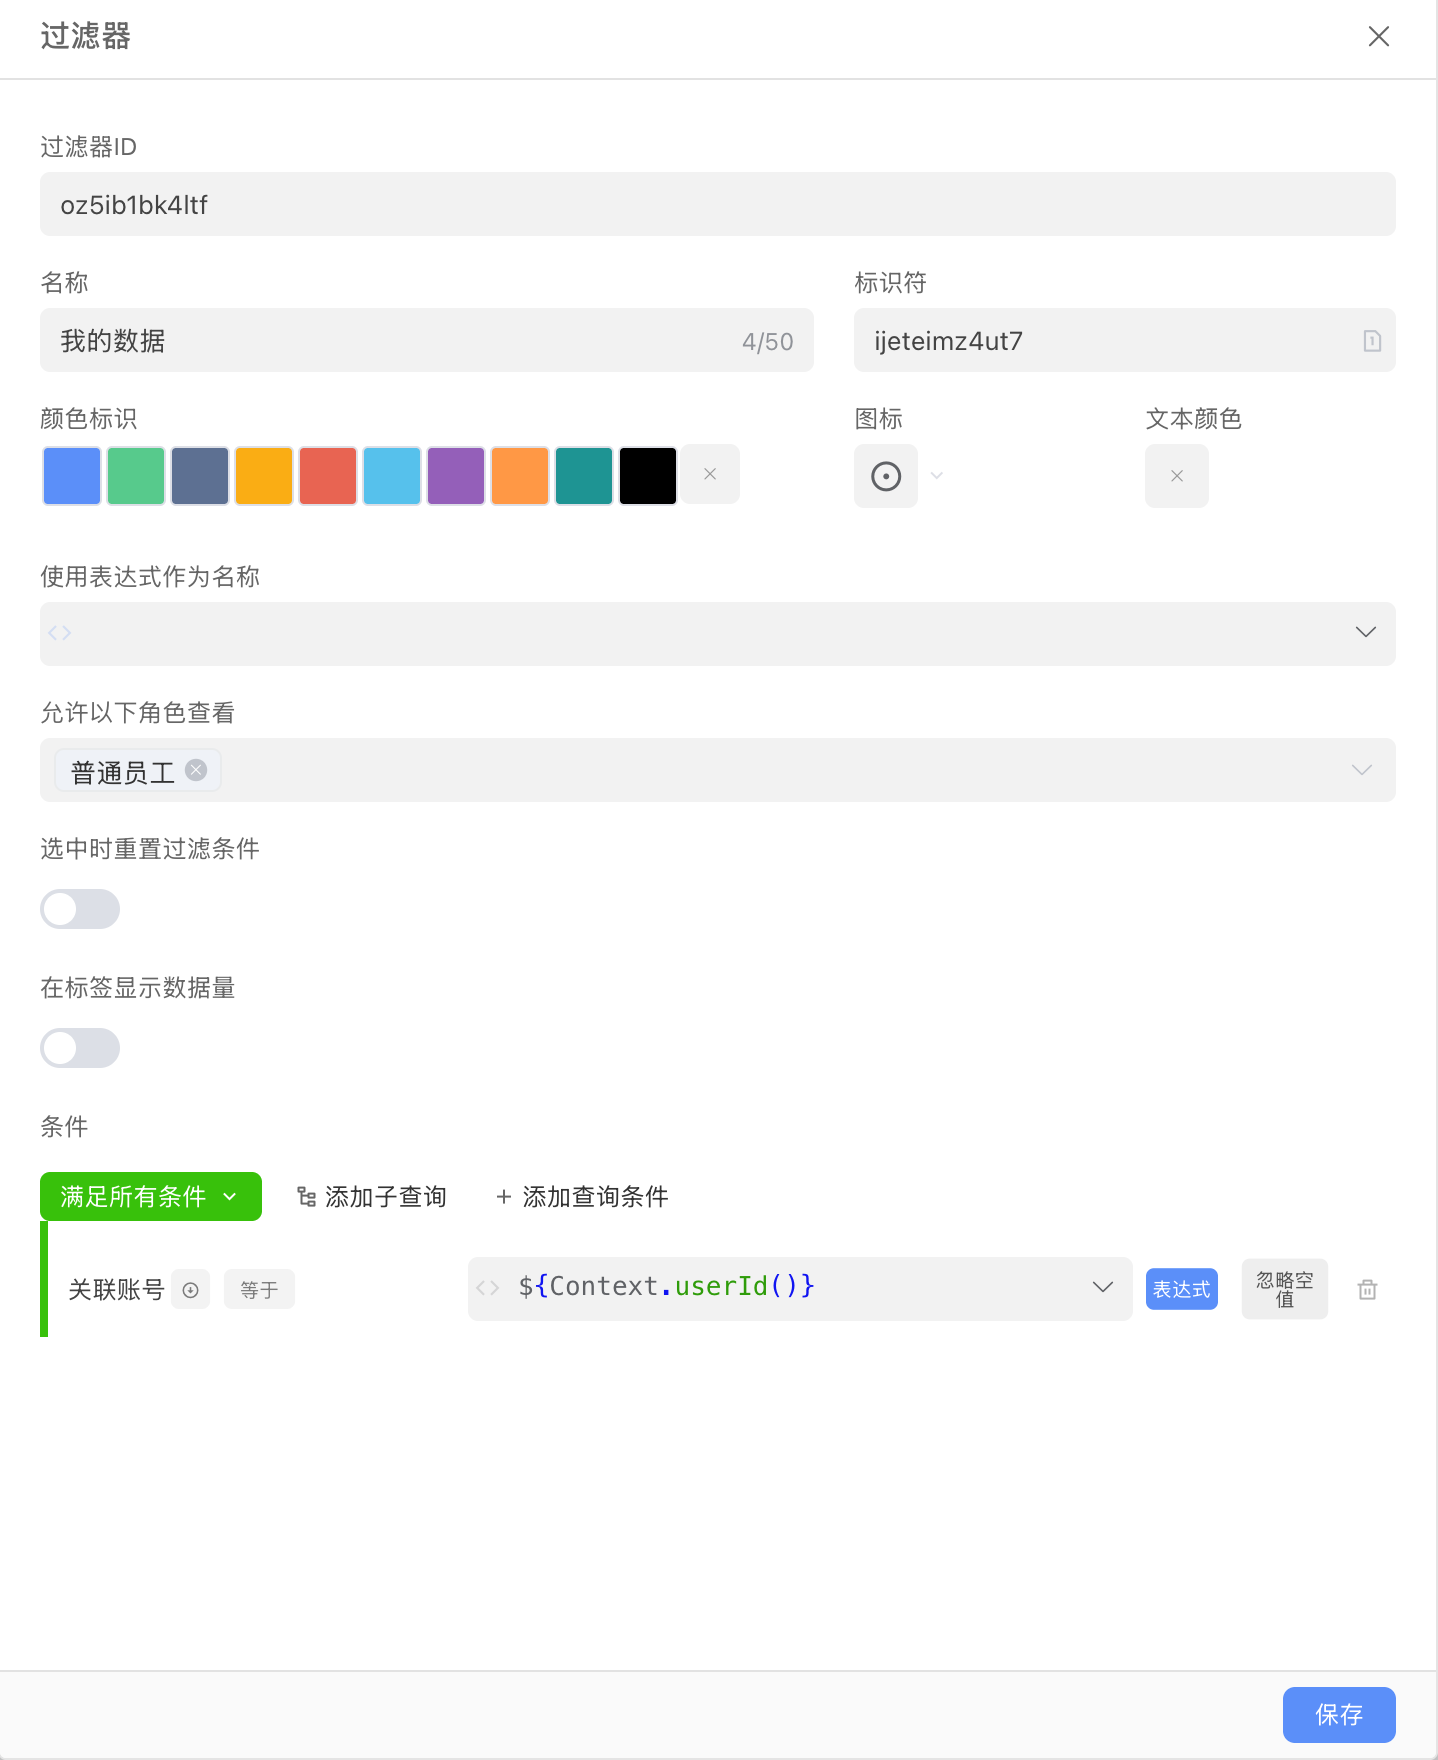Remove 普通员工 role tag
This screenshot has height=1760, width=1438.
click(x=197, y=770)
